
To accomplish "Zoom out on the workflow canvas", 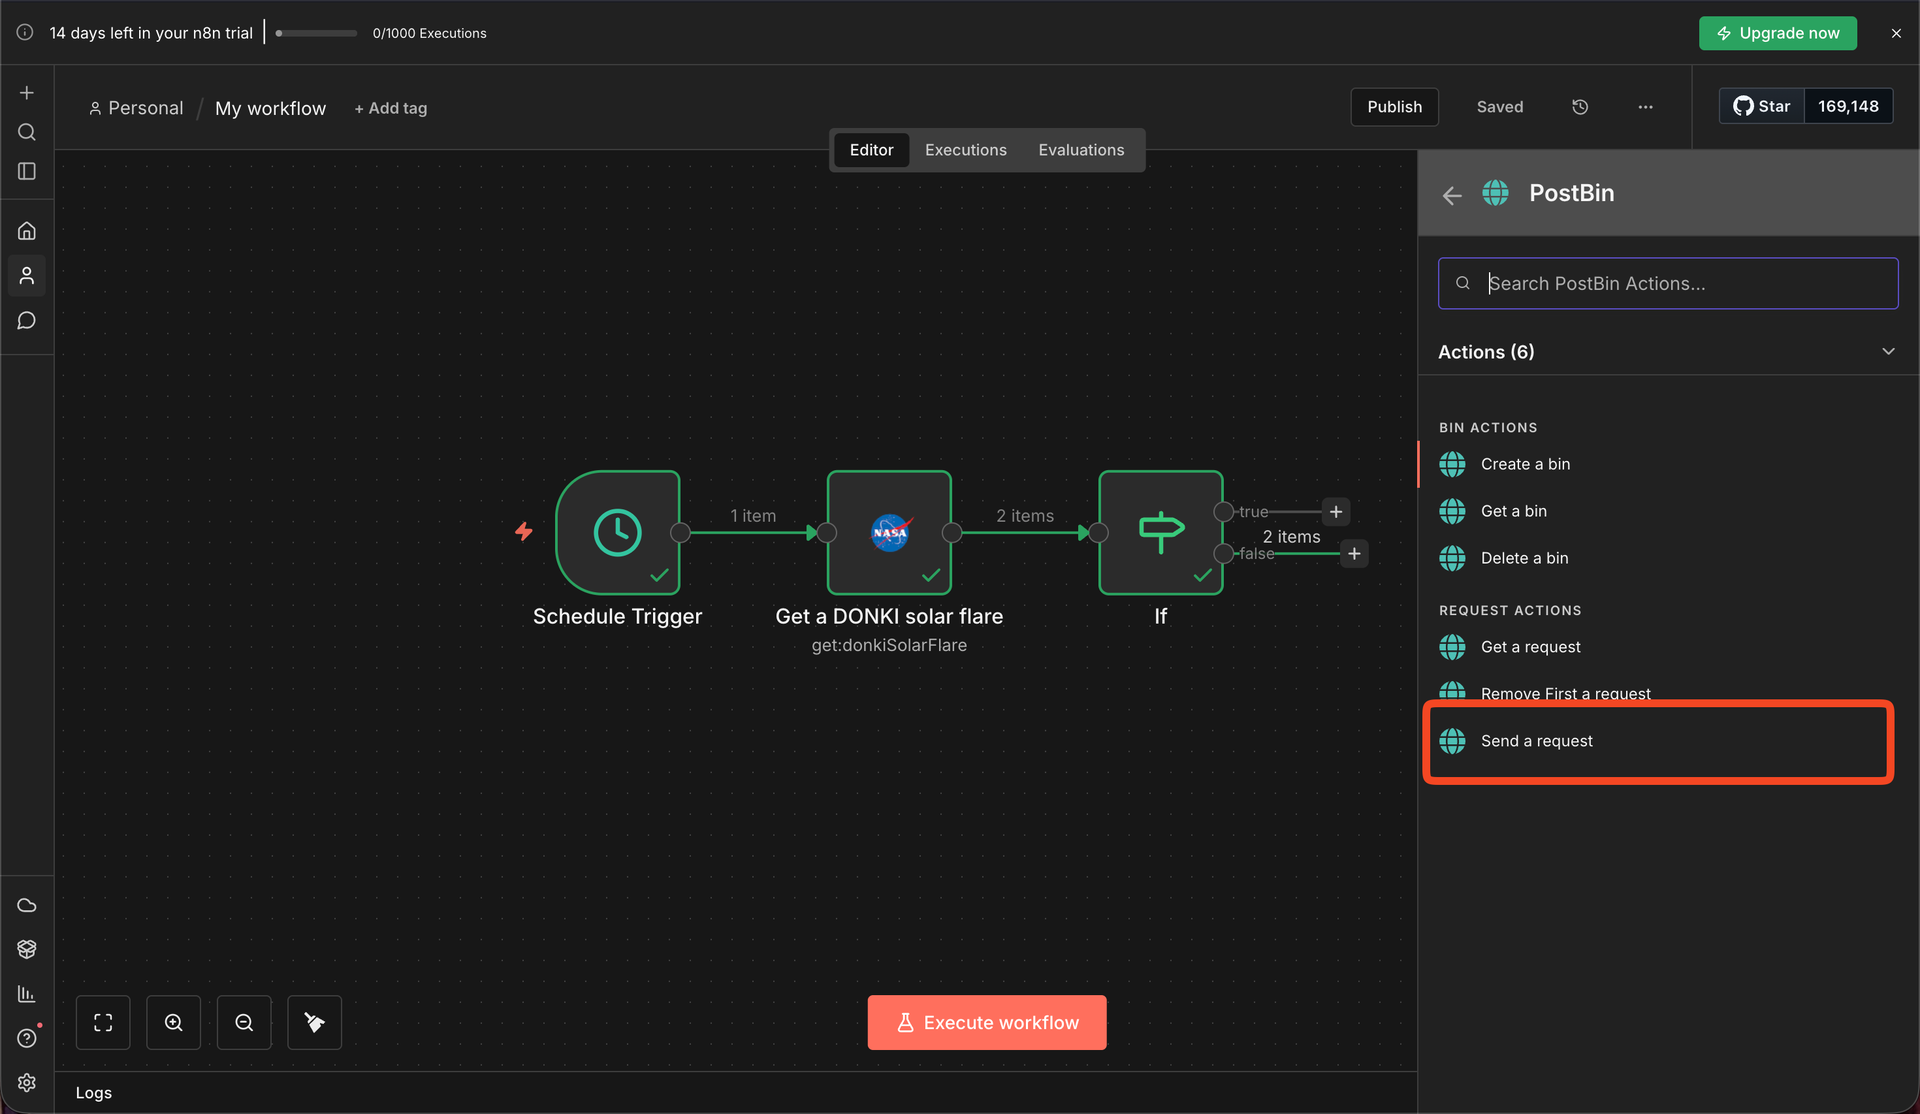I will 244,1022.
